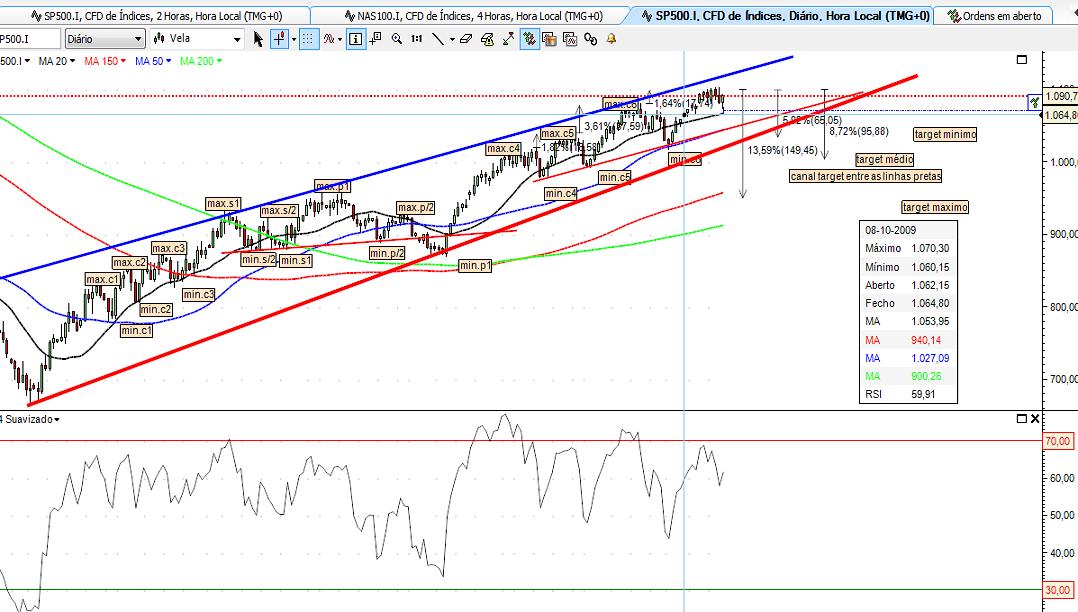Click the SP500.I symbol input field
1078x612 pixels.
[30, 39]
